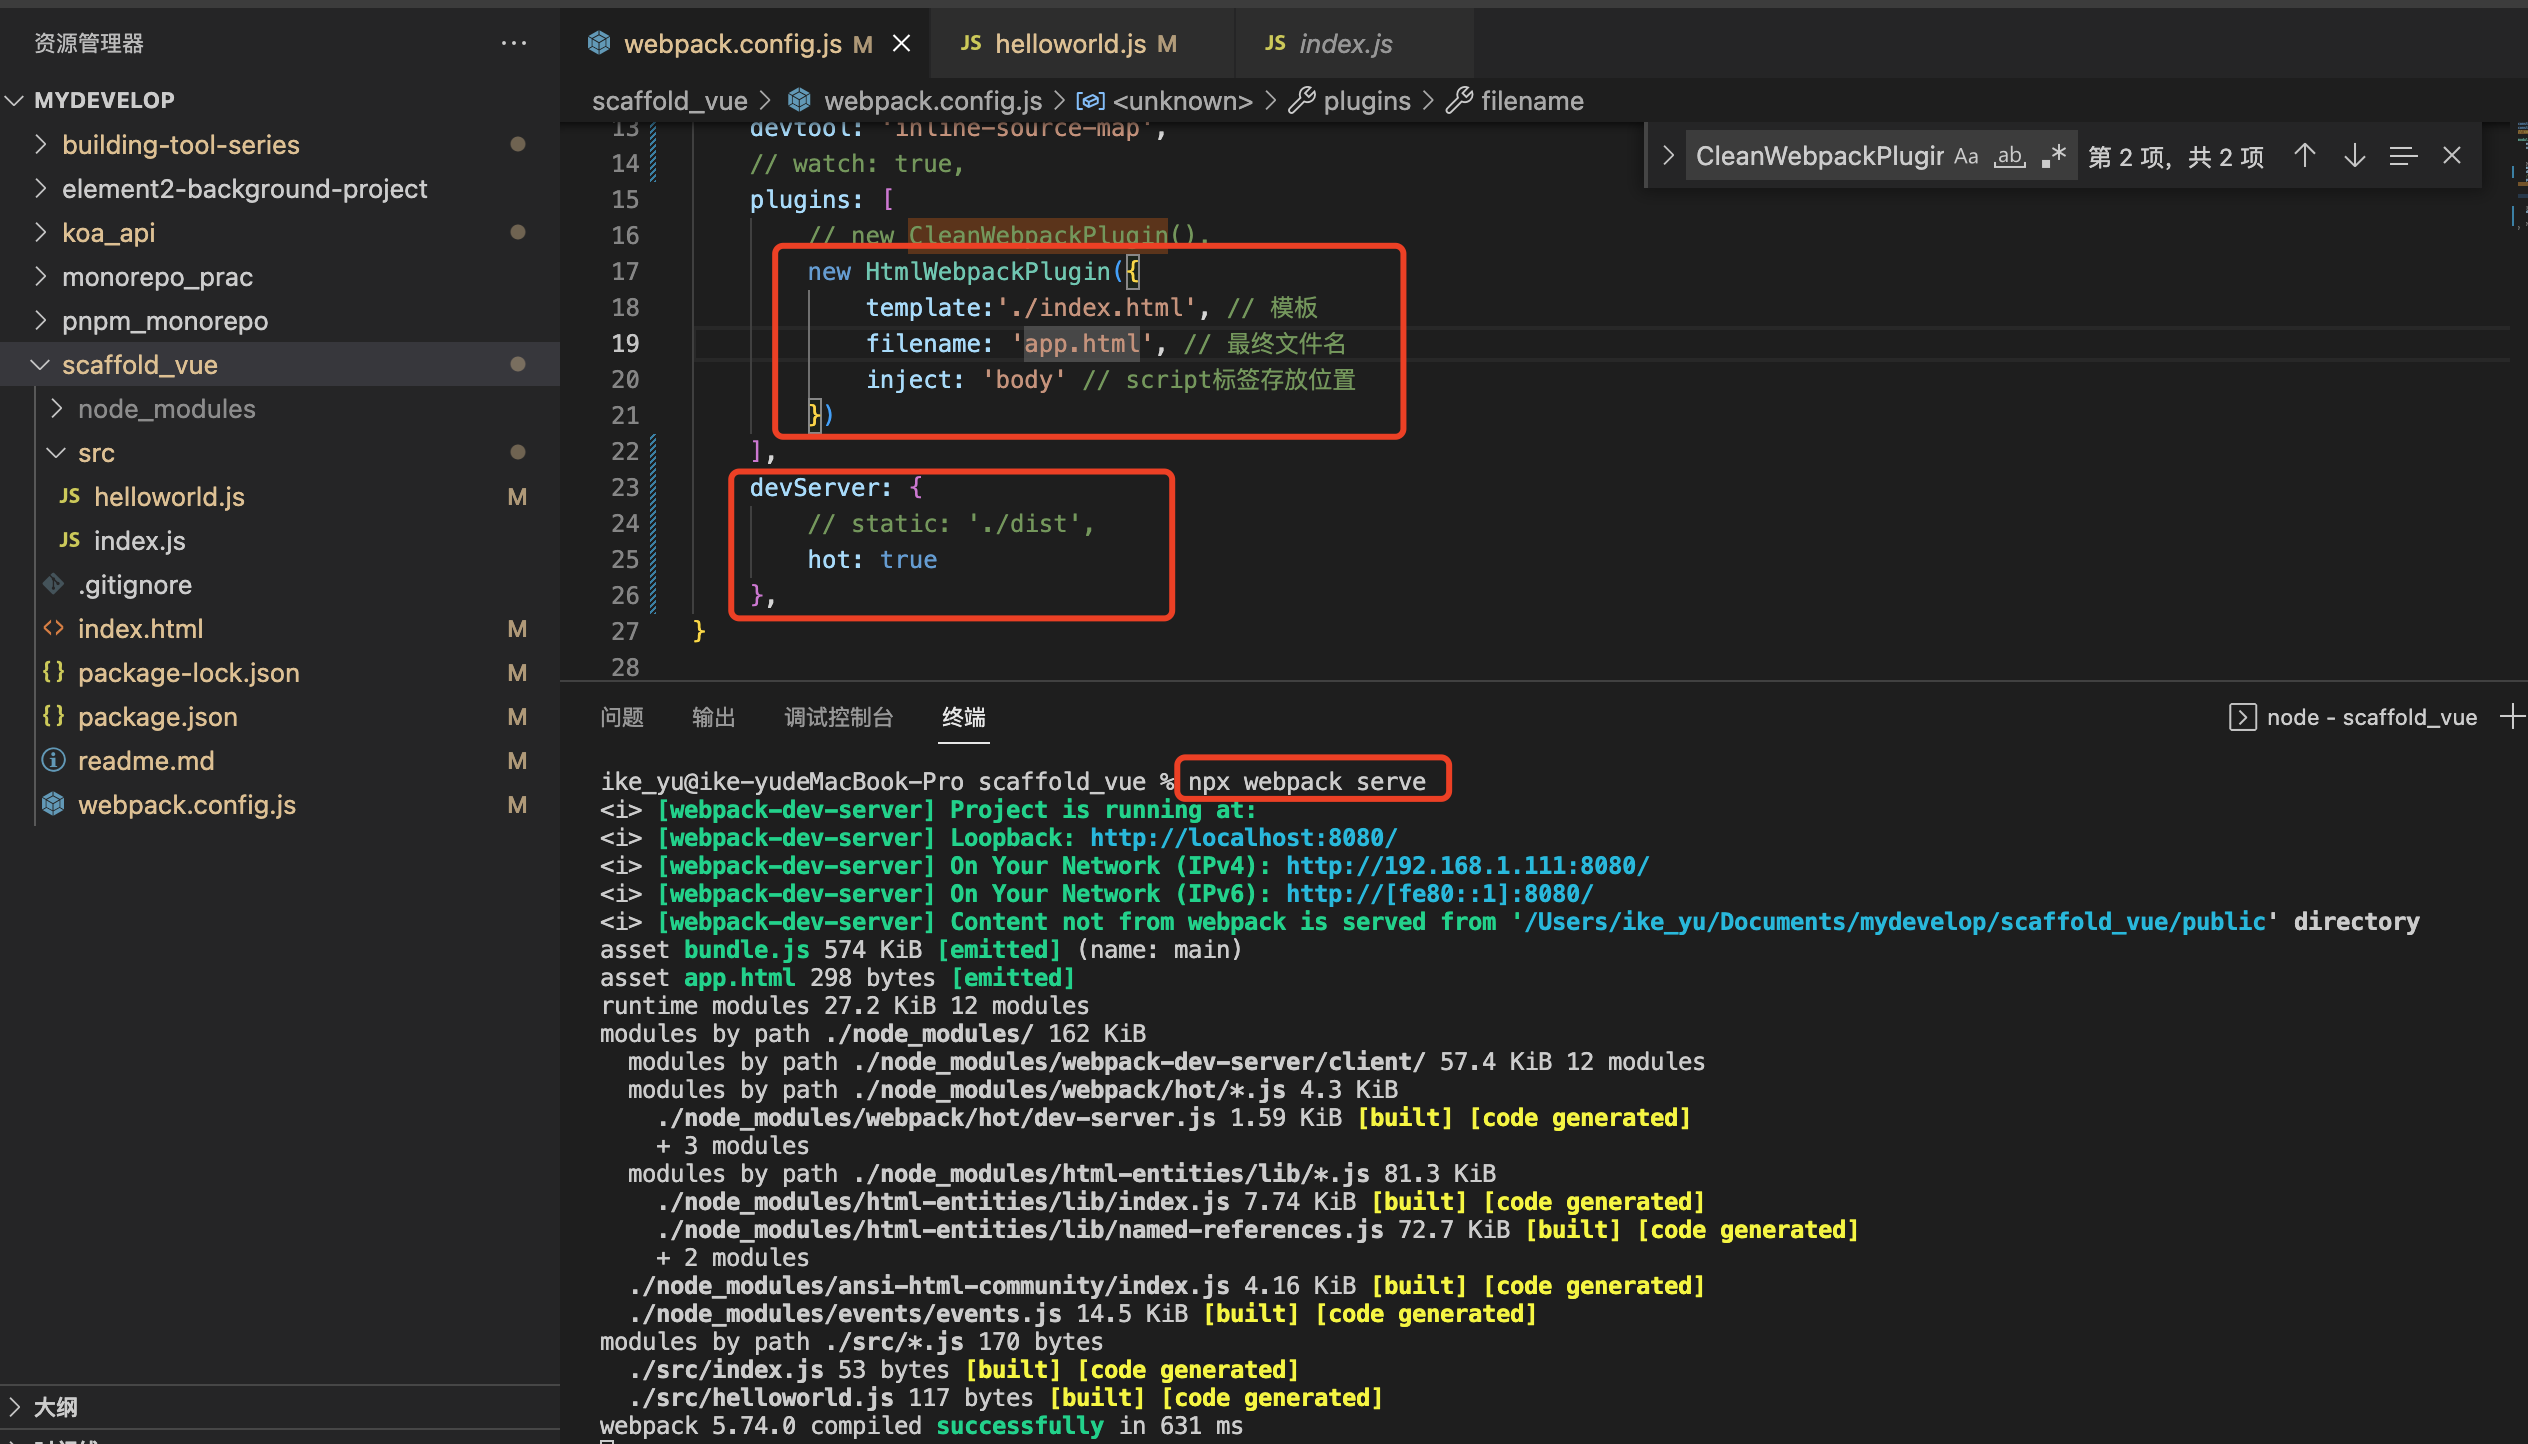Click webpack.config.js file icon in explorer
2528x1444 pixels.
click(x=54, y=804)
